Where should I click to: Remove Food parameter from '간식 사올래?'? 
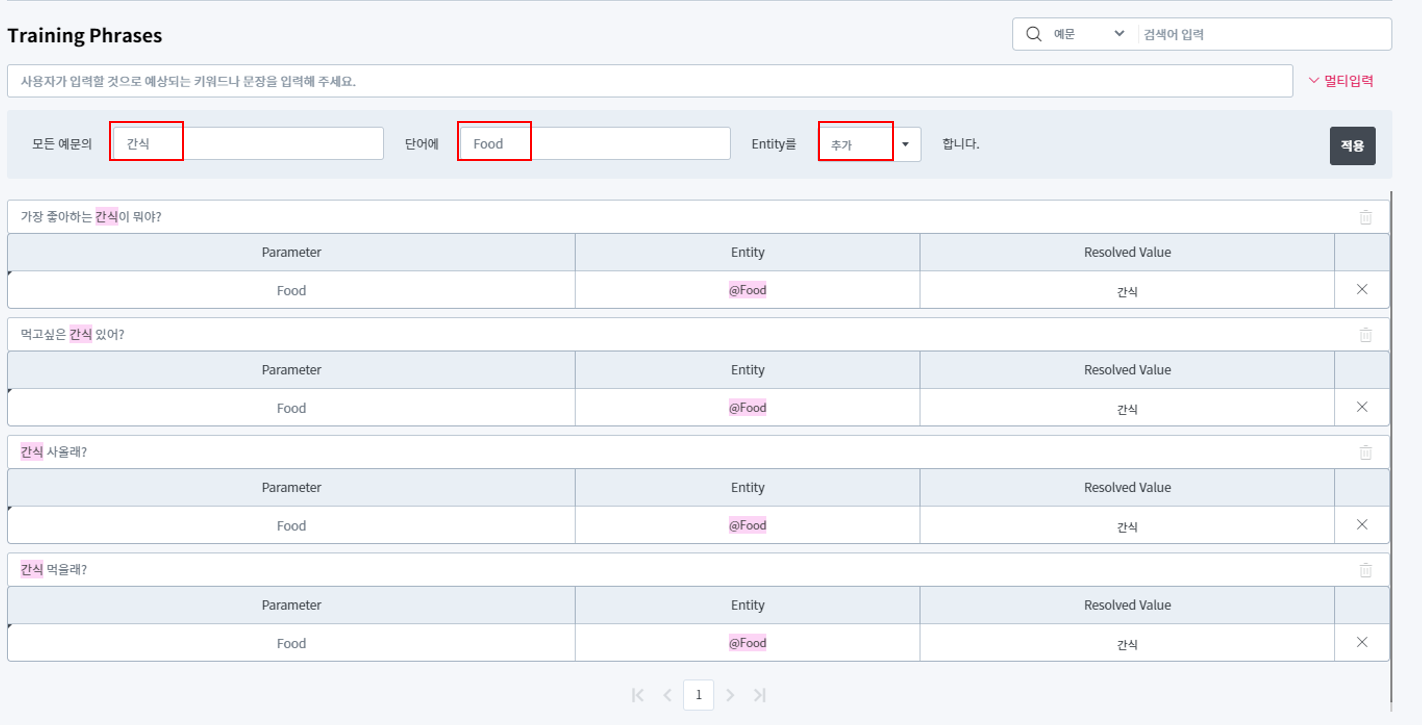1361,525
